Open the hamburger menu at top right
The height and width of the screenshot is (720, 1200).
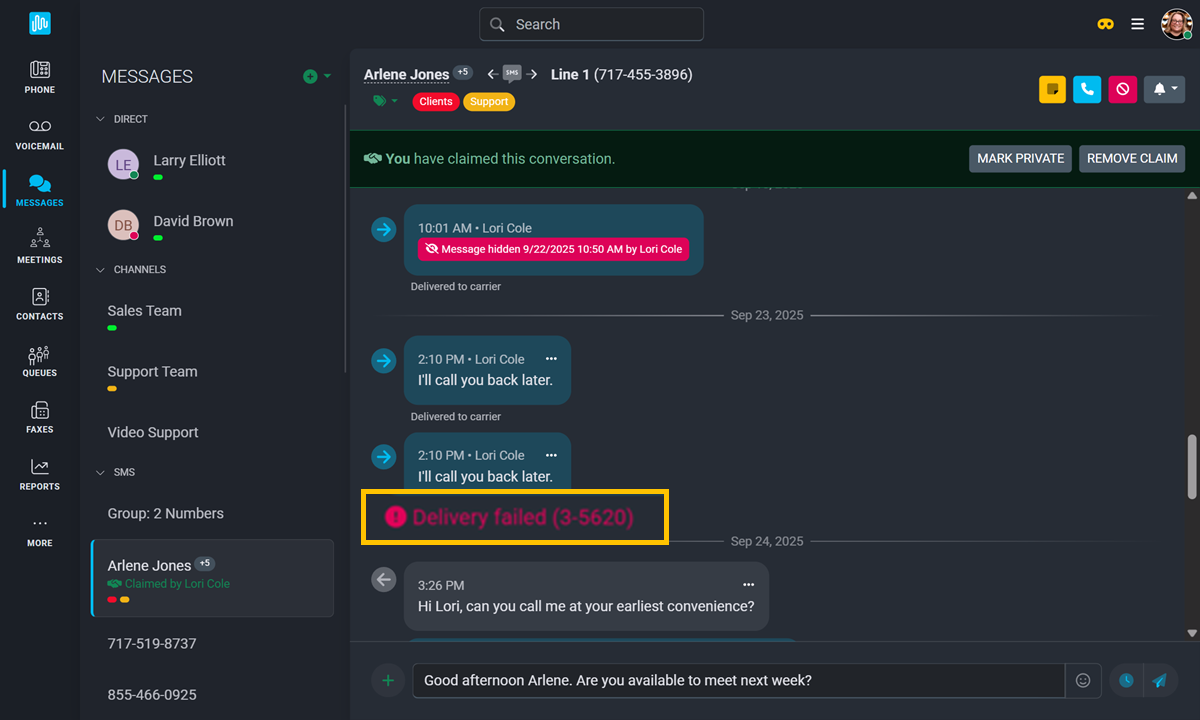click(x=1137, y=23)
